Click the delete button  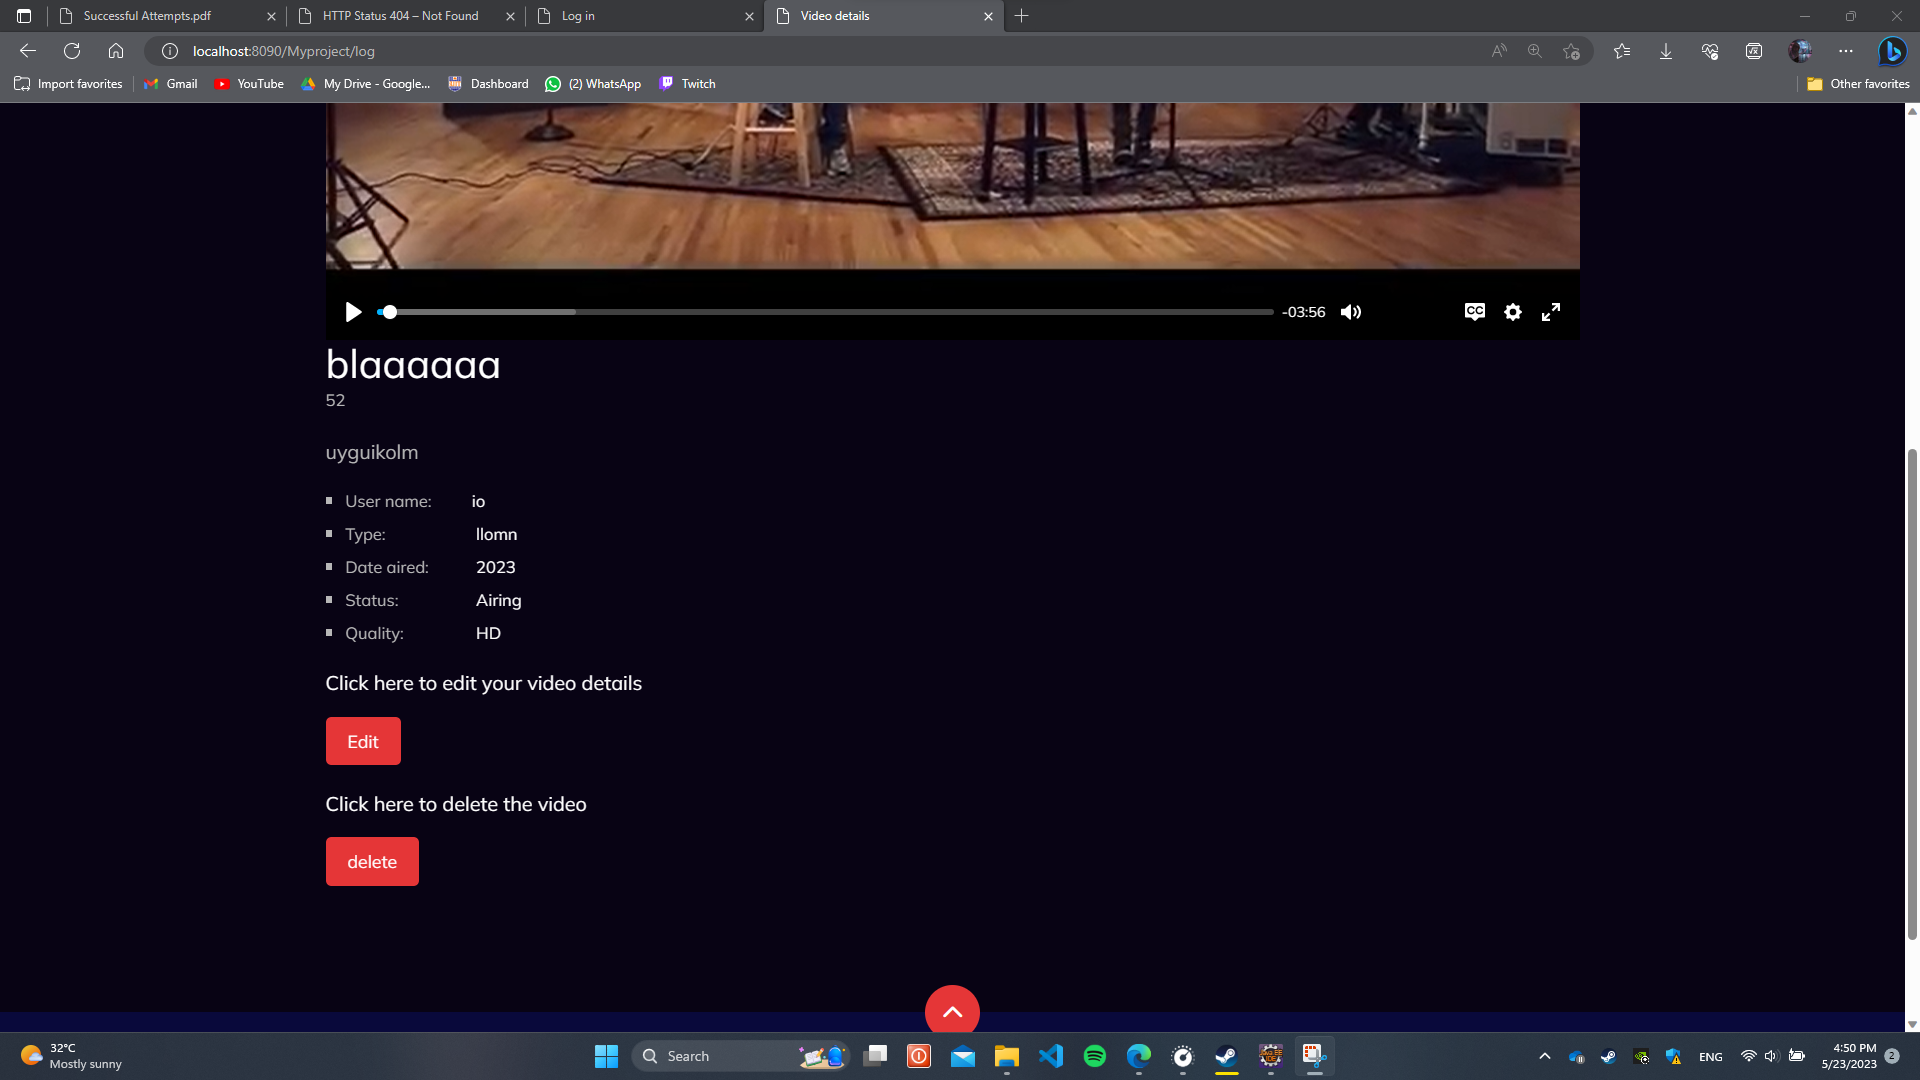coord(371,861)
